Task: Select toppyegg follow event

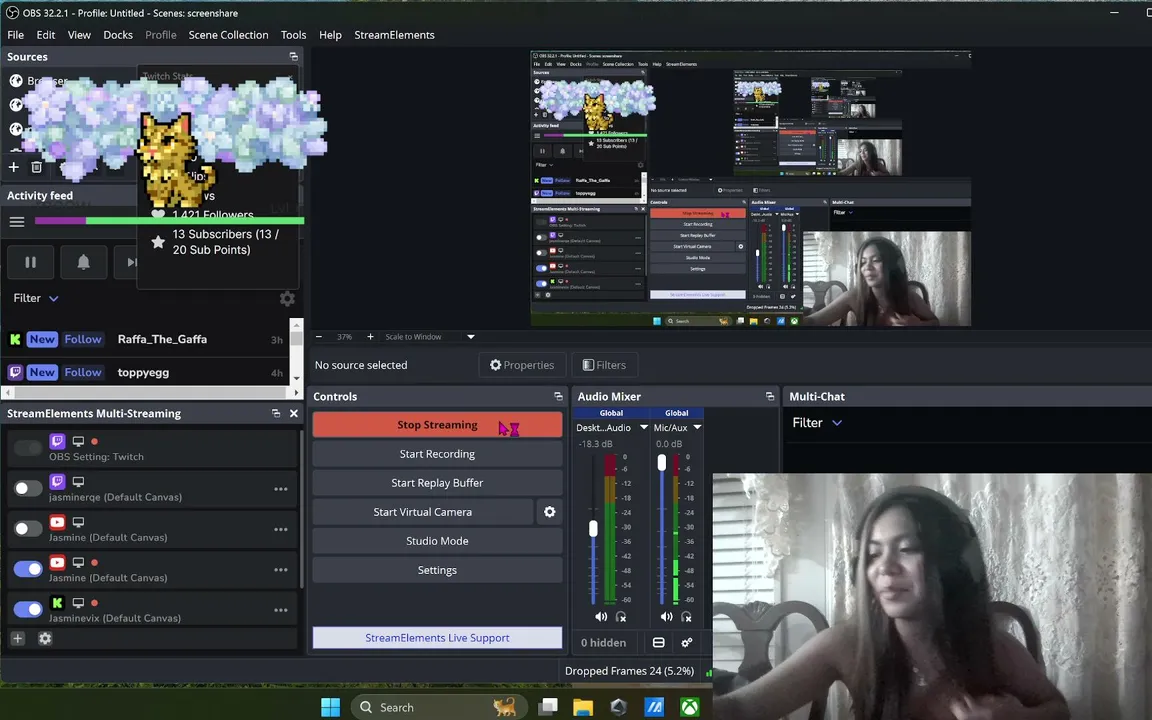Action: click(x=145, y=372)
